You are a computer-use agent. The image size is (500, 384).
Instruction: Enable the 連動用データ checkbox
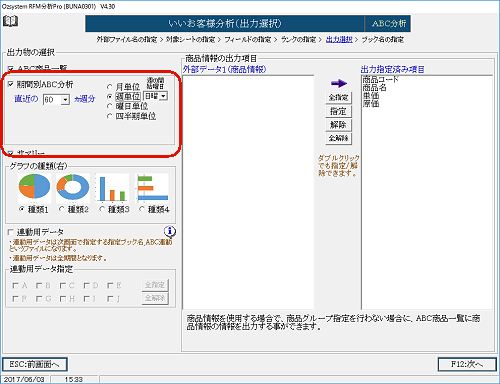coord(11,232)
